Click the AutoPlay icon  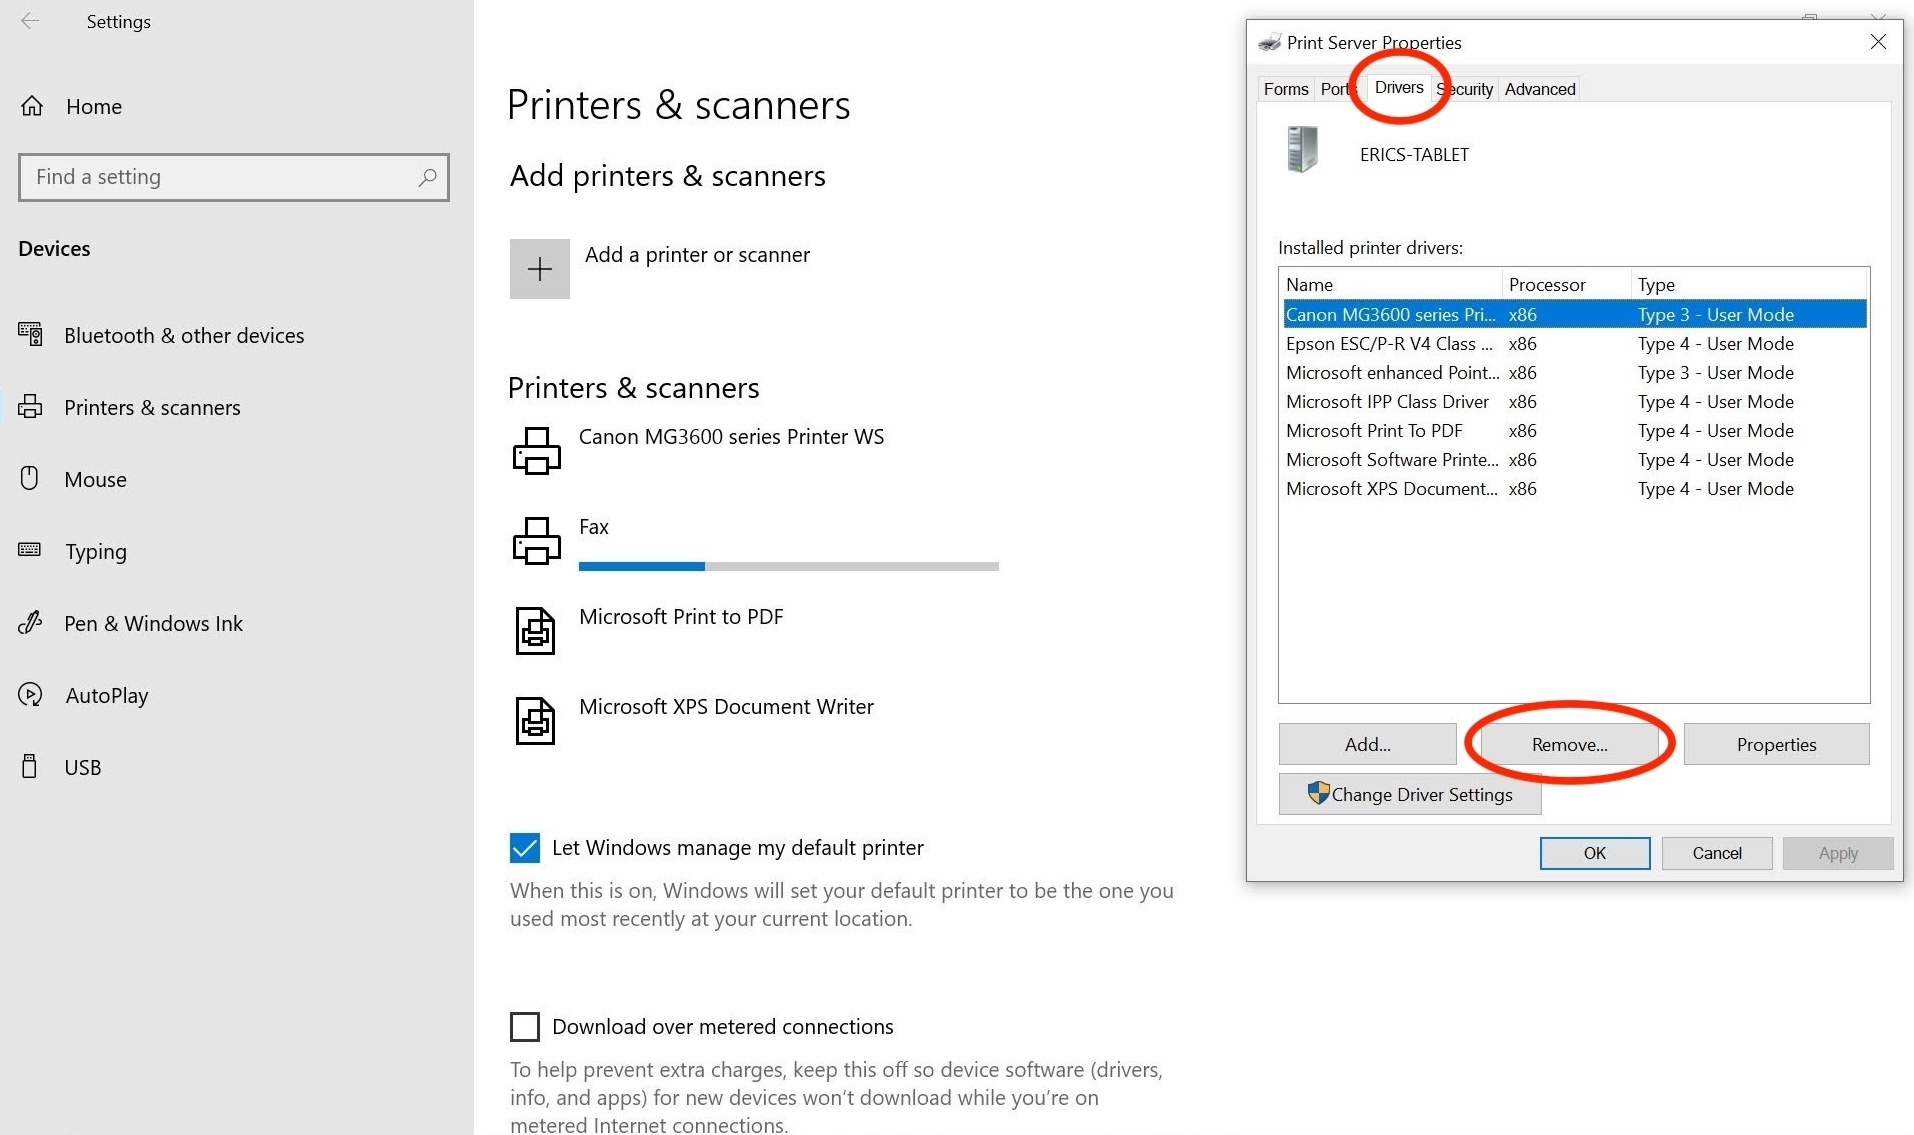coord(30,694)
